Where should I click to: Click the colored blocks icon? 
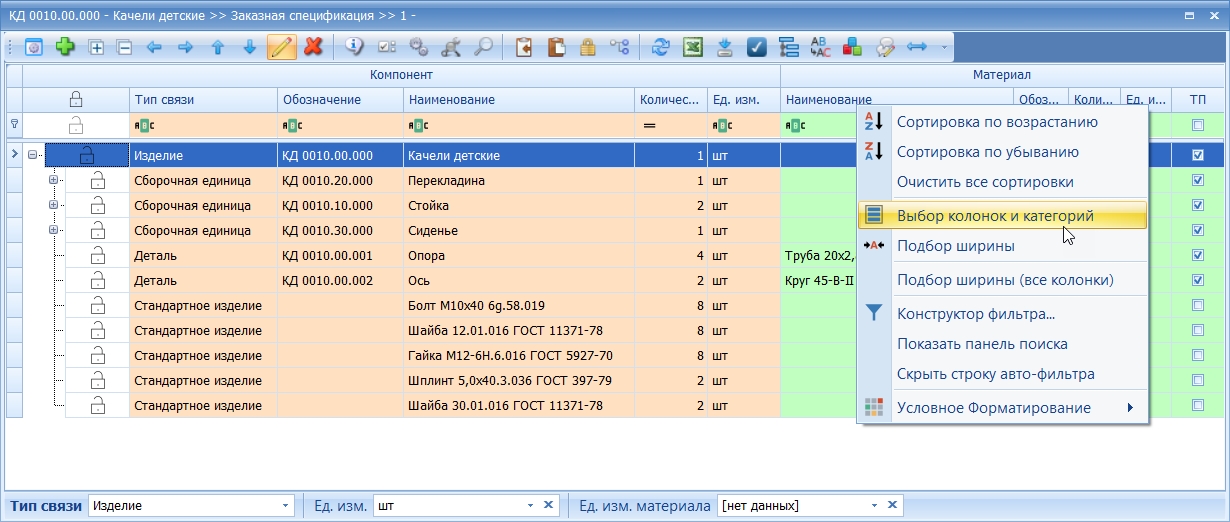click(x=853, y=47)
